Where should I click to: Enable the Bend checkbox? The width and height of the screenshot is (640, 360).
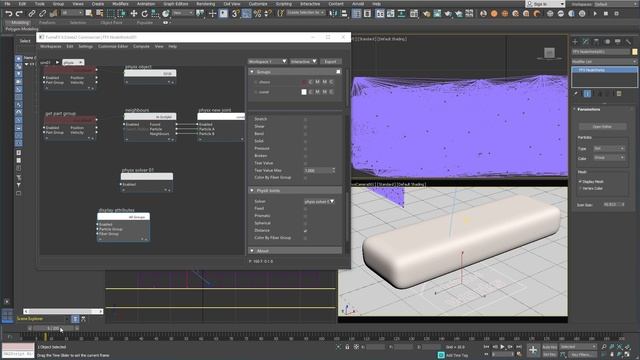305,134
